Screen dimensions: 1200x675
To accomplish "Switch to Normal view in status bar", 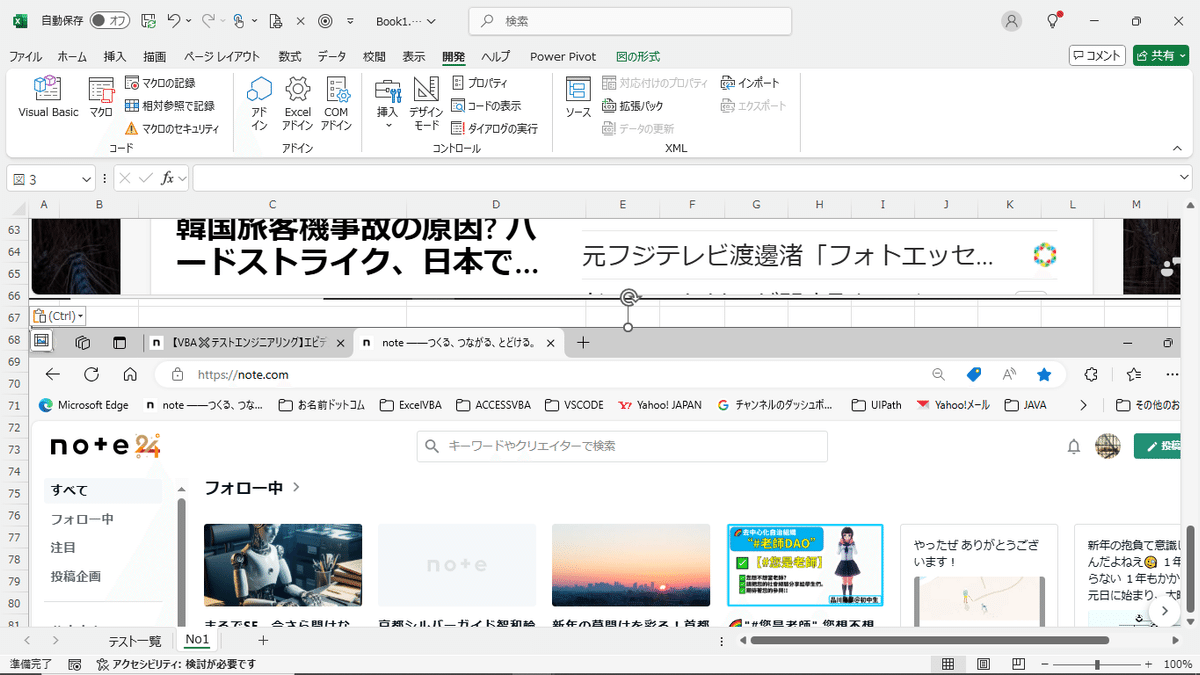I will point(948,664).
